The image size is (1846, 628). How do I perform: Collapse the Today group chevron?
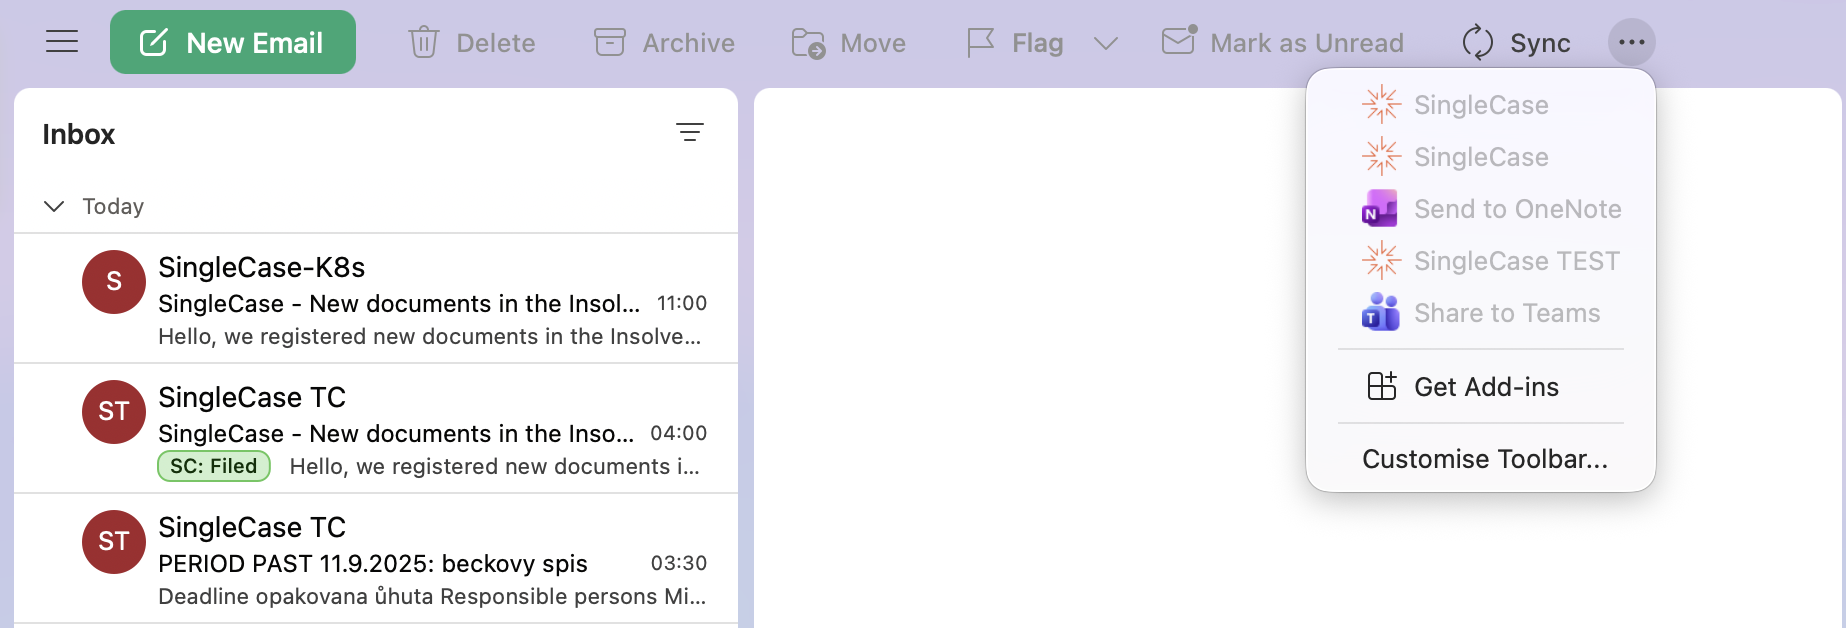54,206
